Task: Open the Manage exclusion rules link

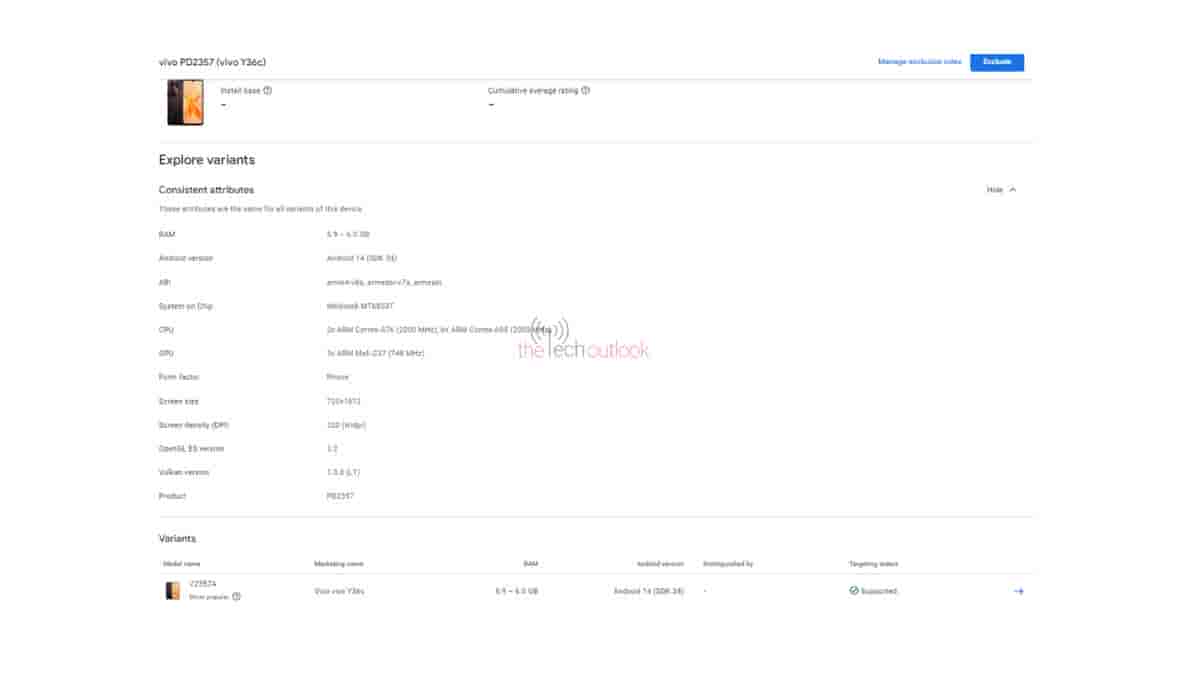Action: [x=919, y=62]
